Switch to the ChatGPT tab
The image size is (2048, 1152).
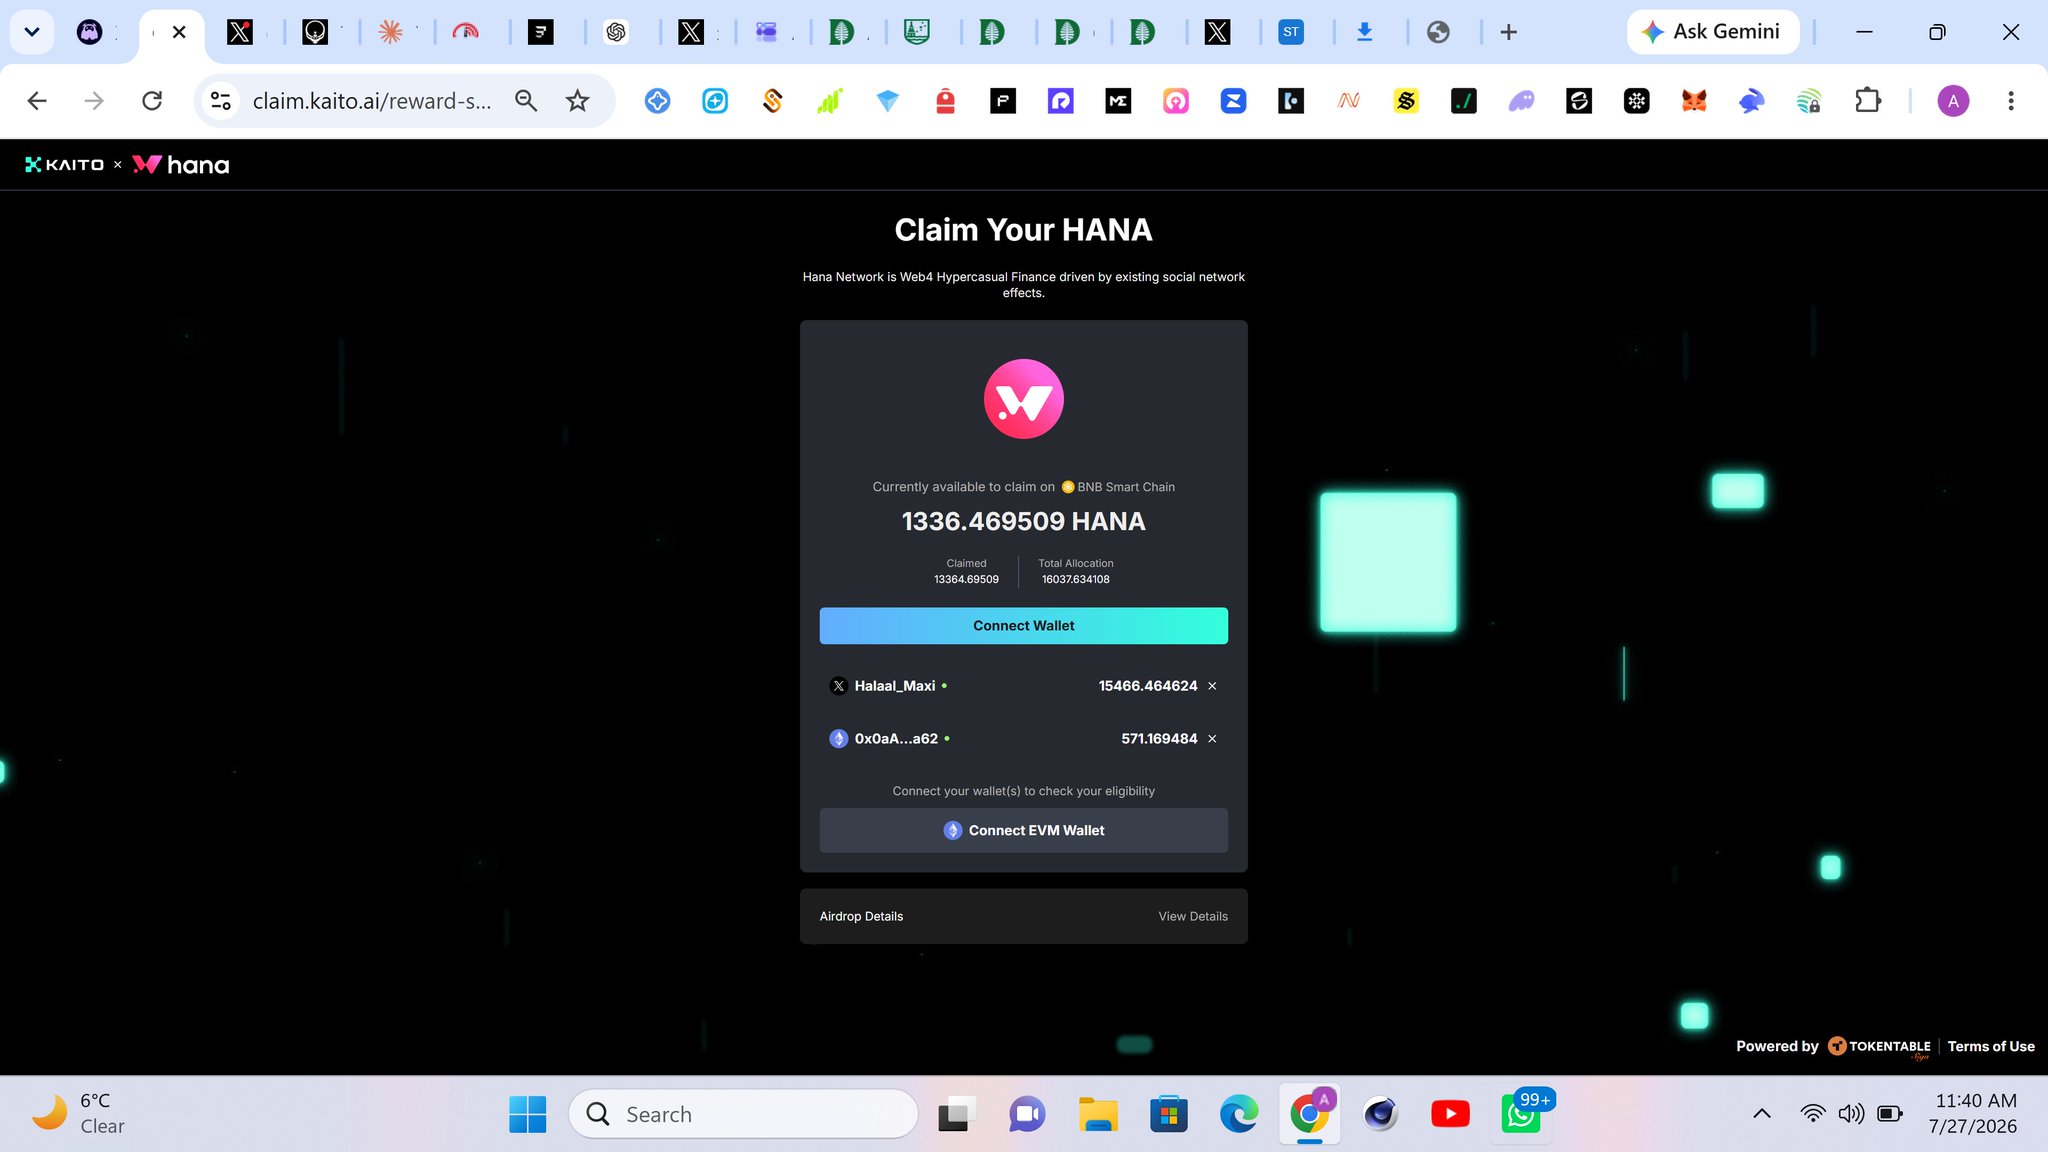point(616,32)
